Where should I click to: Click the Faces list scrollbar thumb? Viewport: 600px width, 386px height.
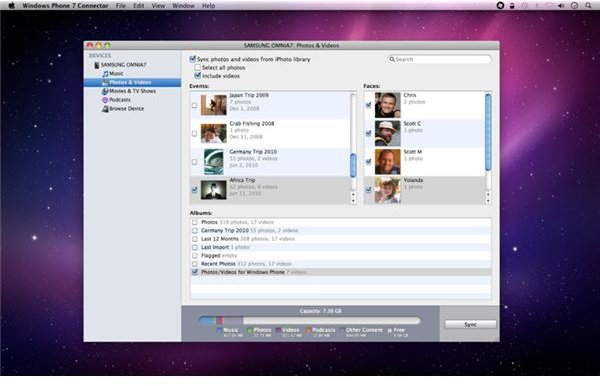[x=488, y=132]
